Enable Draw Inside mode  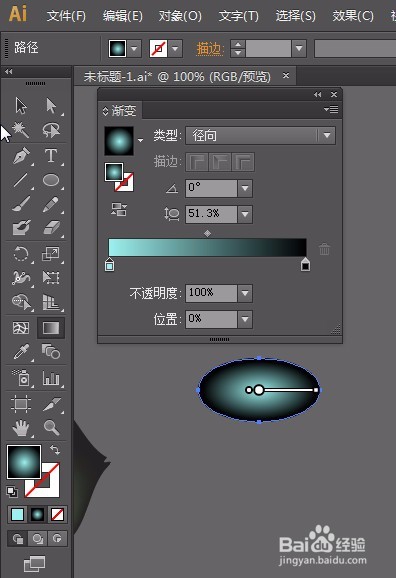pos(57,539)
